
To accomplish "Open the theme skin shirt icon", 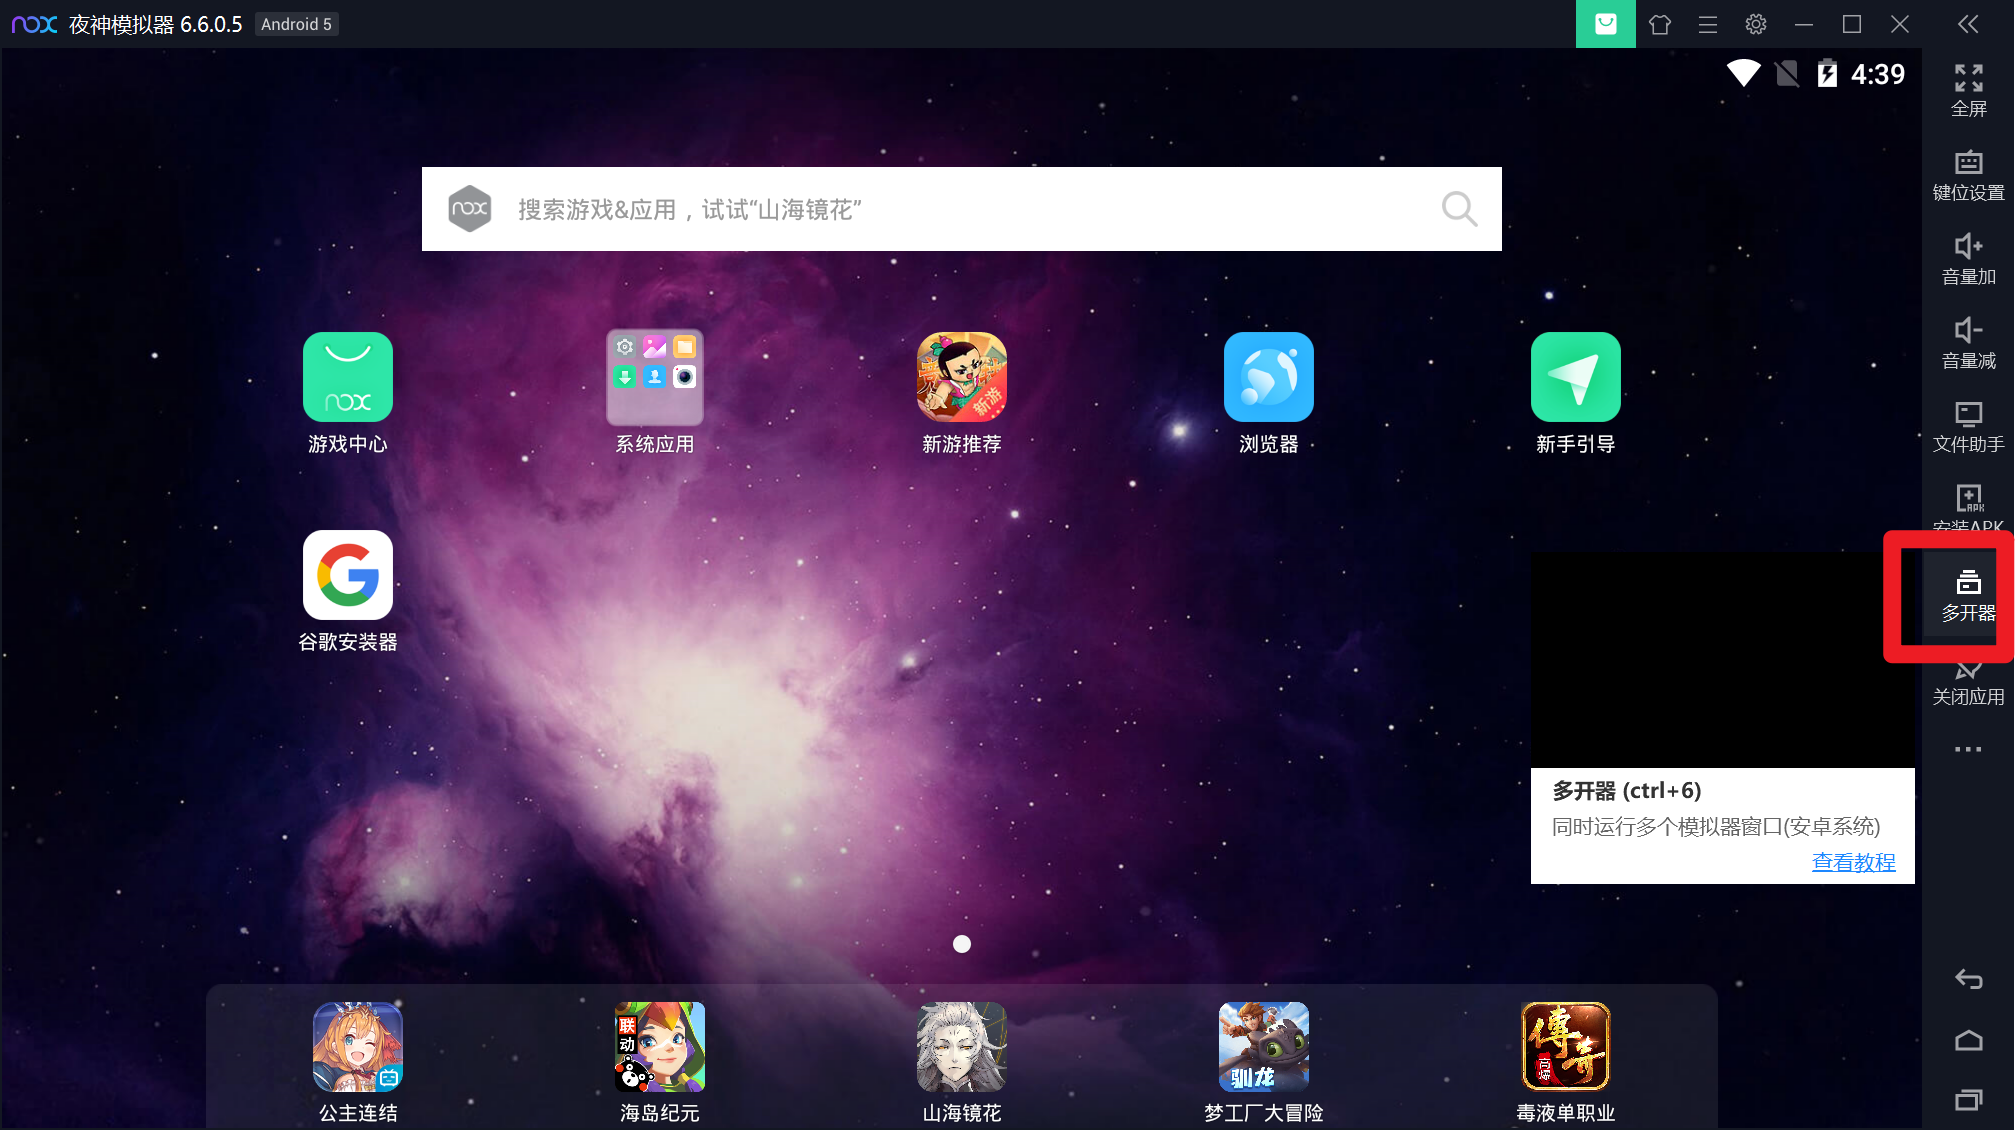I will tap(1660, 24).
